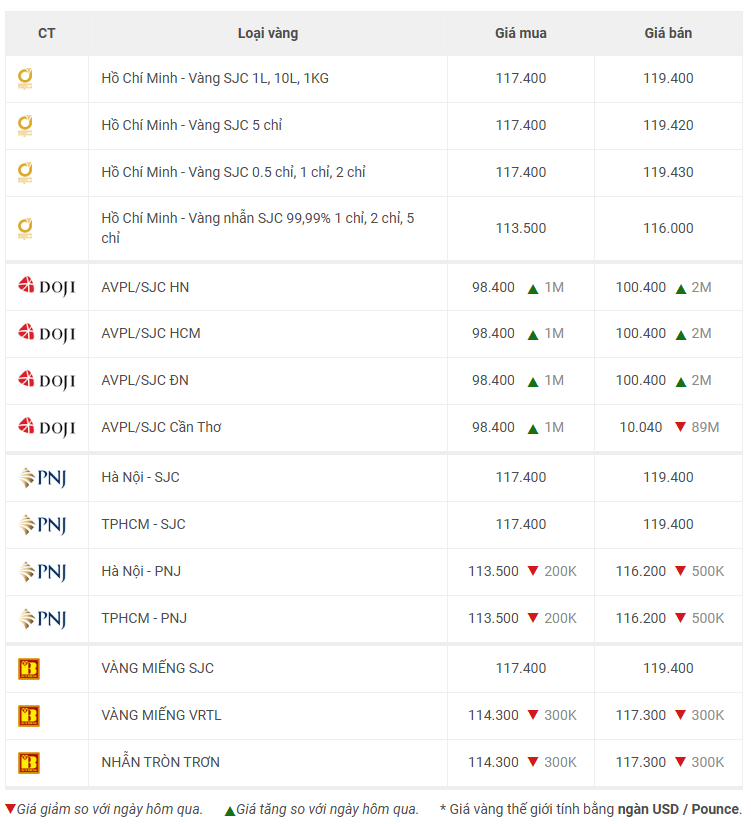Click green up arrow in AVPL/SJC HN buy price
This screenshot has width=751, height=824.
(533, 289)
